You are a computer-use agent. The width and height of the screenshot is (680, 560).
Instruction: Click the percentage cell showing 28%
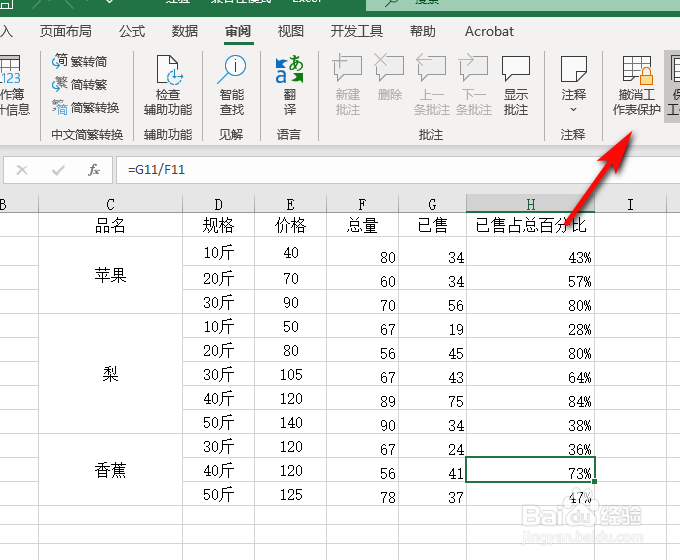tap(530, 326)
